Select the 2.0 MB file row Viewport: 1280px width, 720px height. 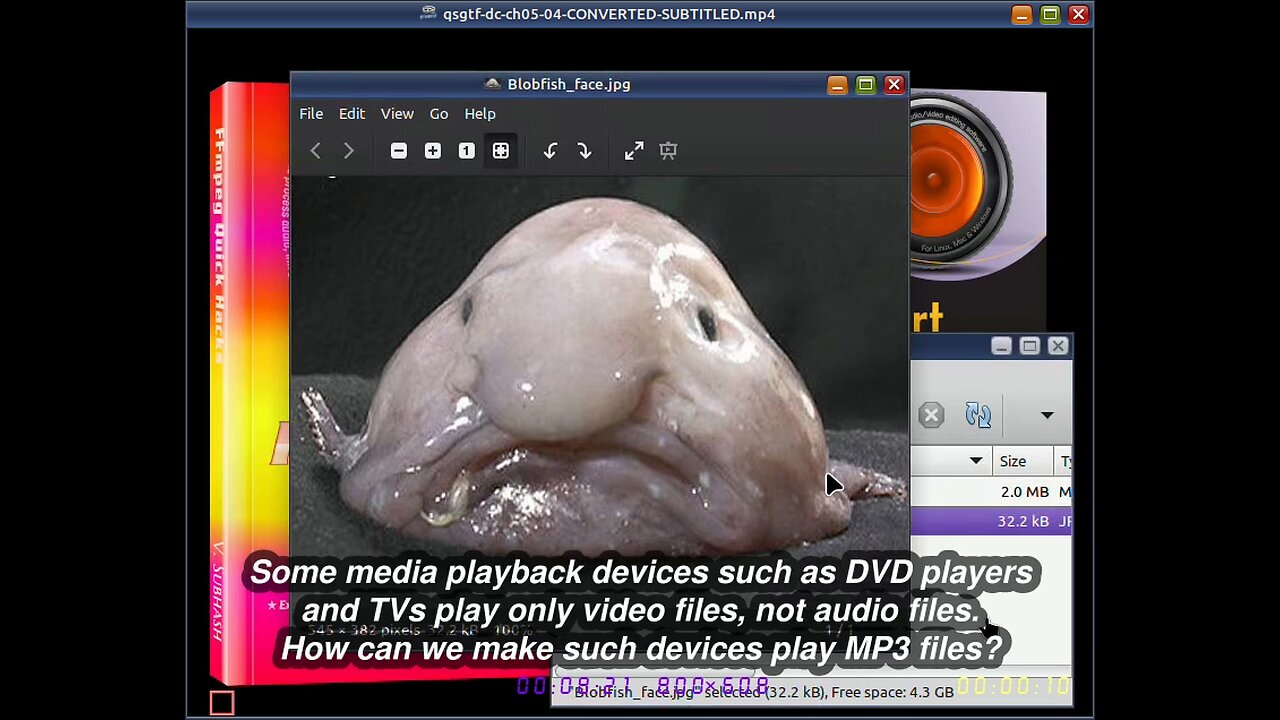coord(991,492)
